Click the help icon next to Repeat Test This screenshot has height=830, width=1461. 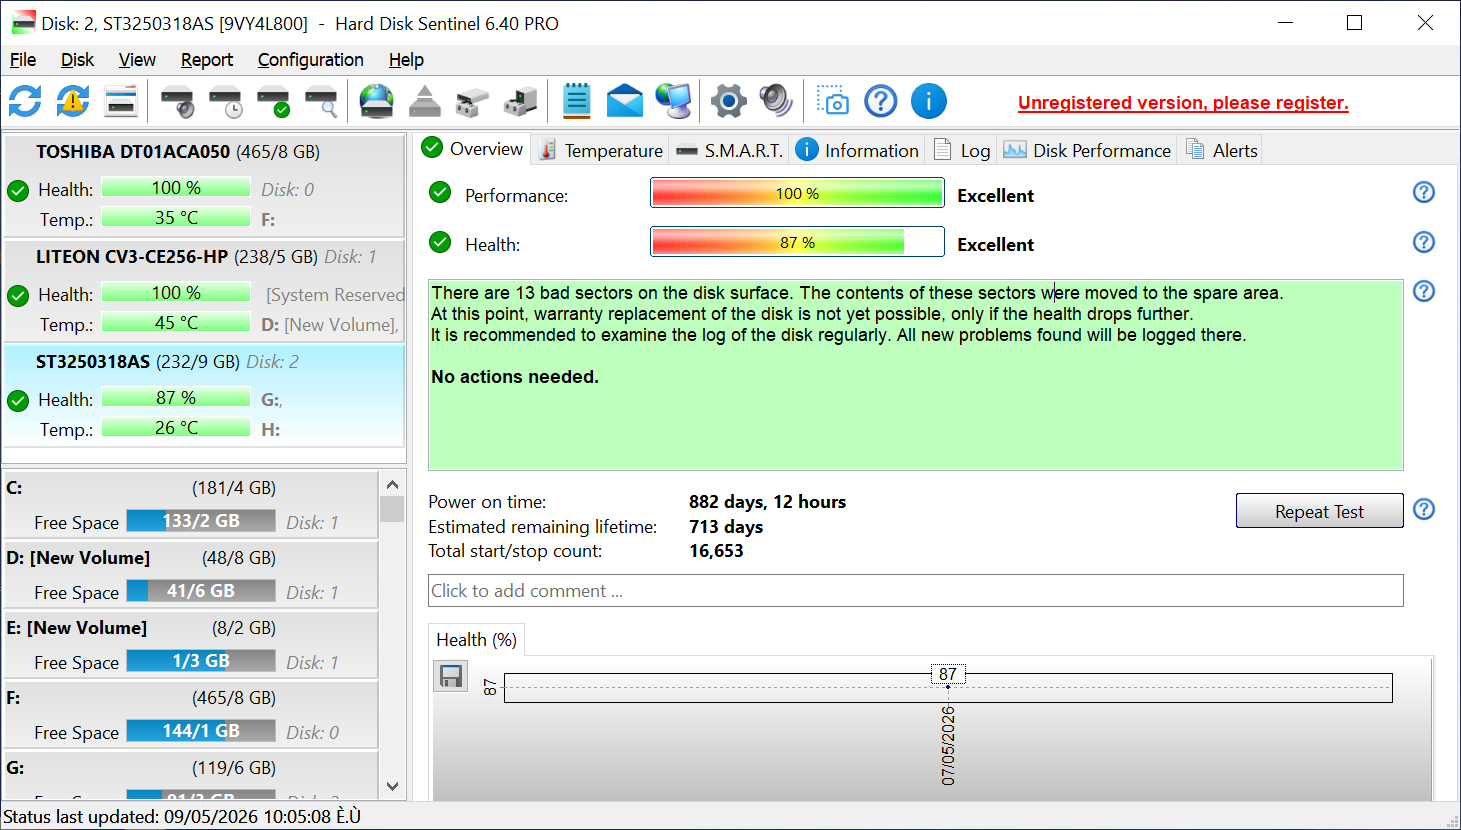tap(1424, 509)
